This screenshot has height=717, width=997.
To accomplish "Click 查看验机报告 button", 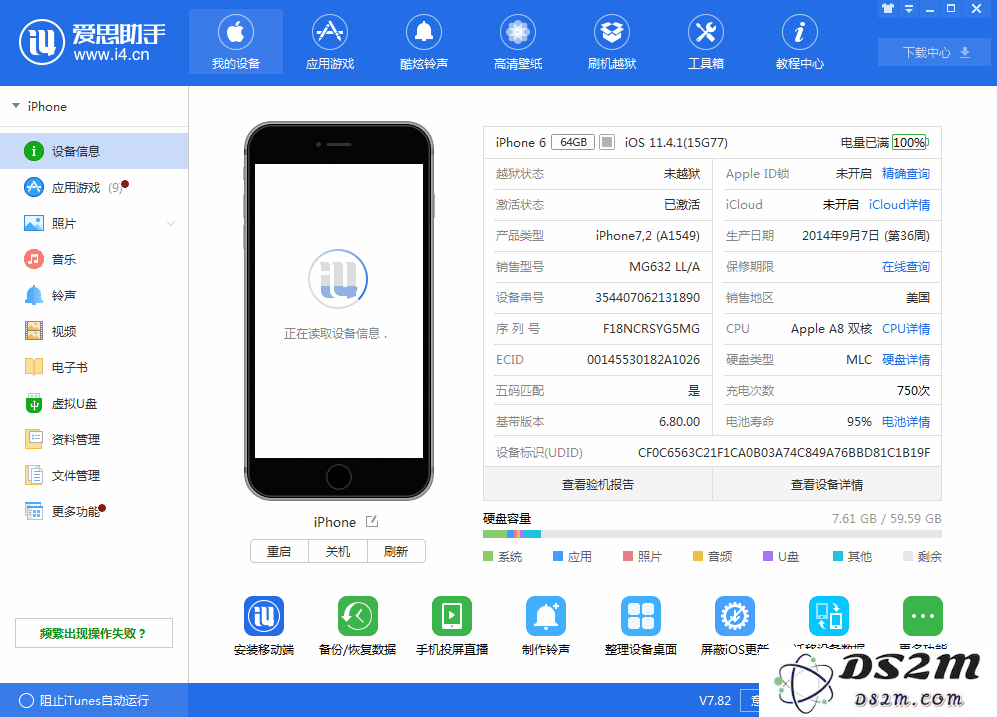I will click(598, 484).
